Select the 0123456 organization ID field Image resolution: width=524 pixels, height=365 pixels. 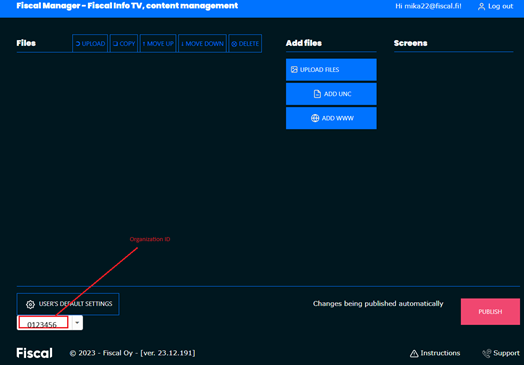pos(43,323)
